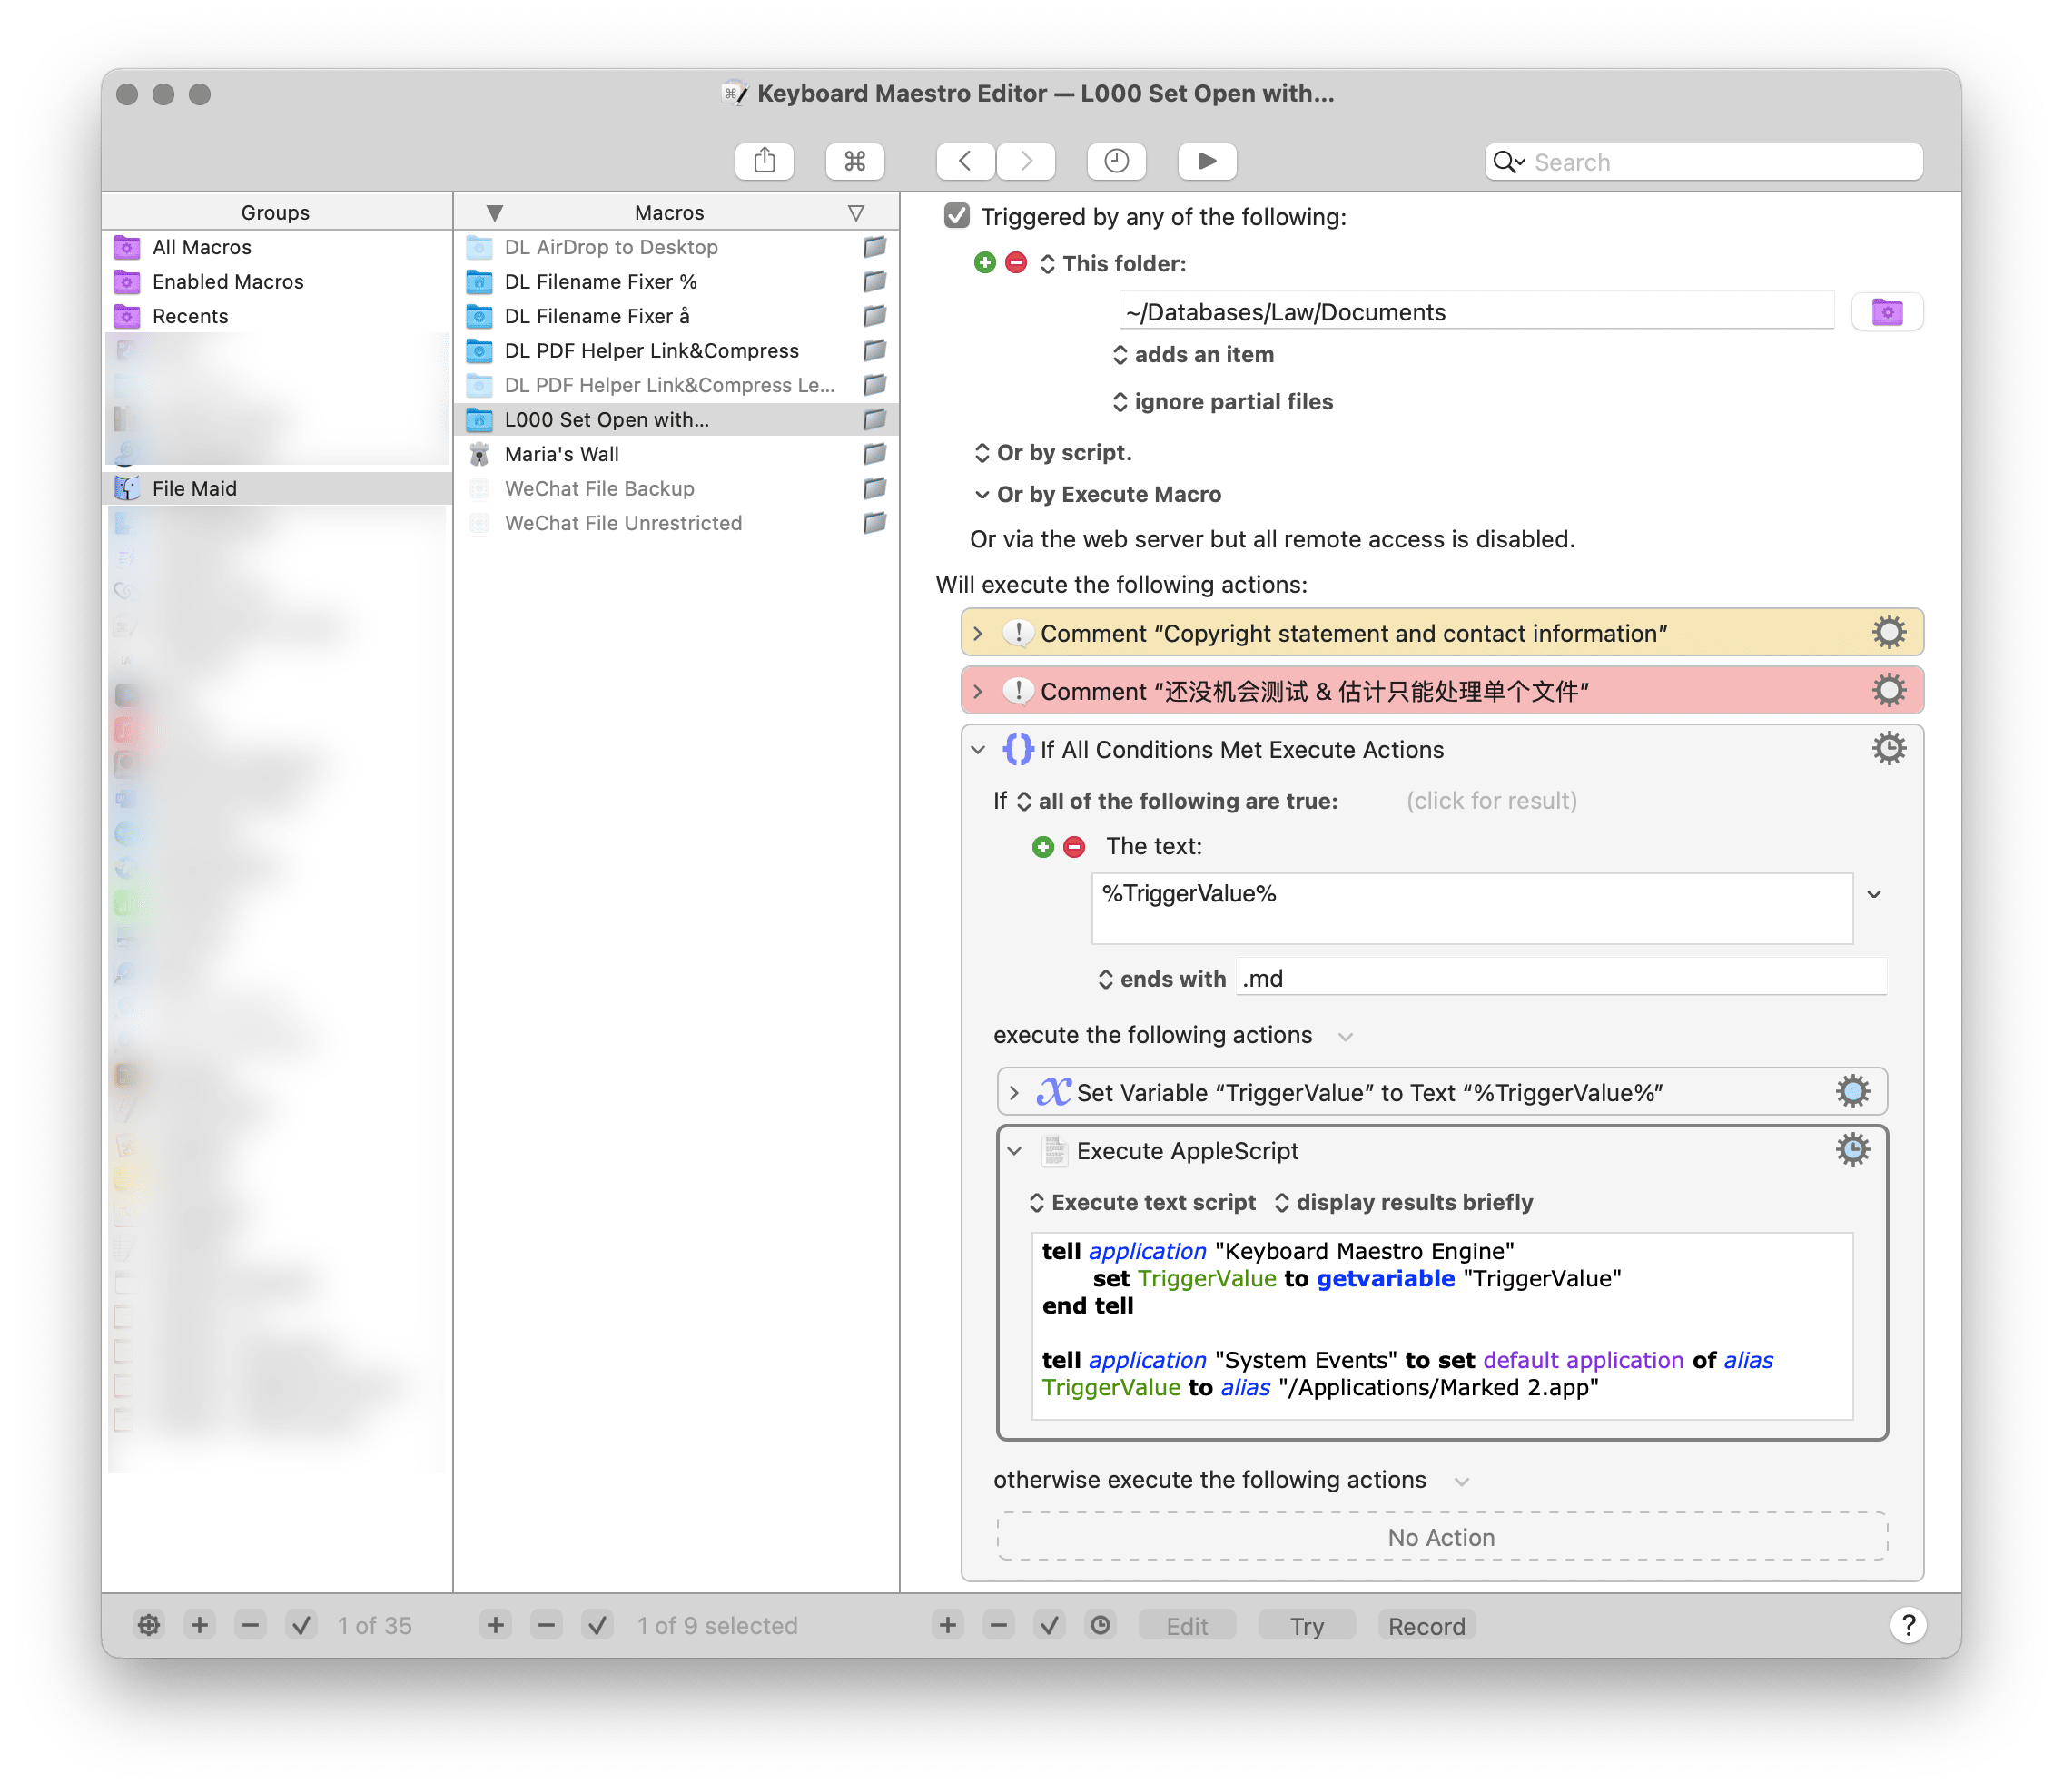The height and width of the screenshot is (1792, 2063).
Task: Open gear menu of Copyright statement comment
Action: (x=1888, y=633)
